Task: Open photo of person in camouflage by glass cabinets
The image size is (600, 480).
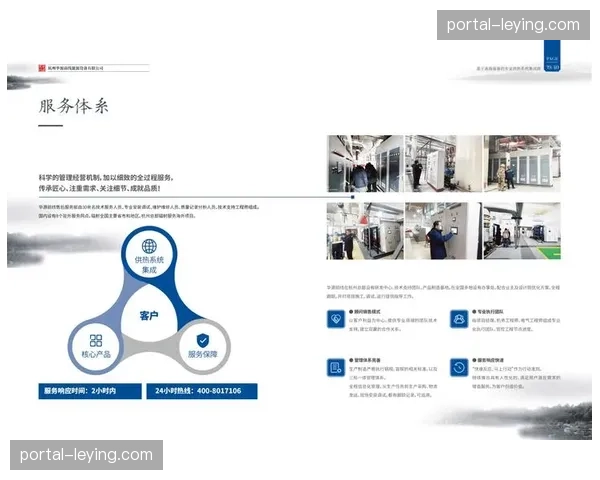Action: (x=522, y=163)
